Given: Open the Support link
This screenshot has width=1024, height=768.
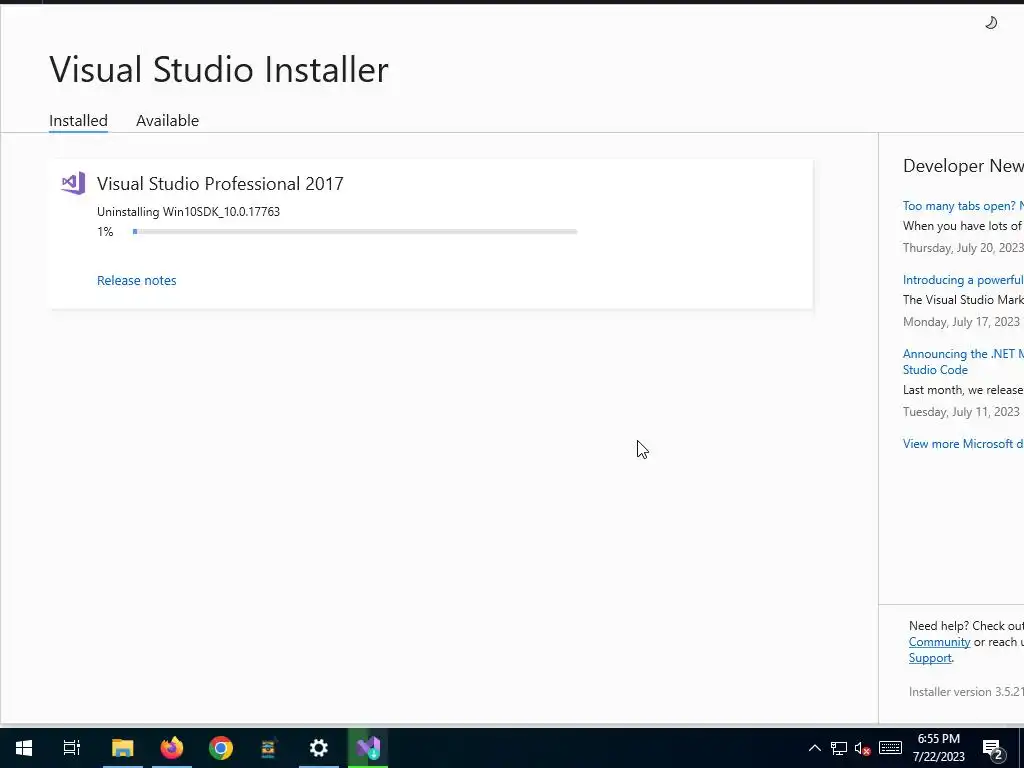Looking at the screenshot, I should pos(930,658).
